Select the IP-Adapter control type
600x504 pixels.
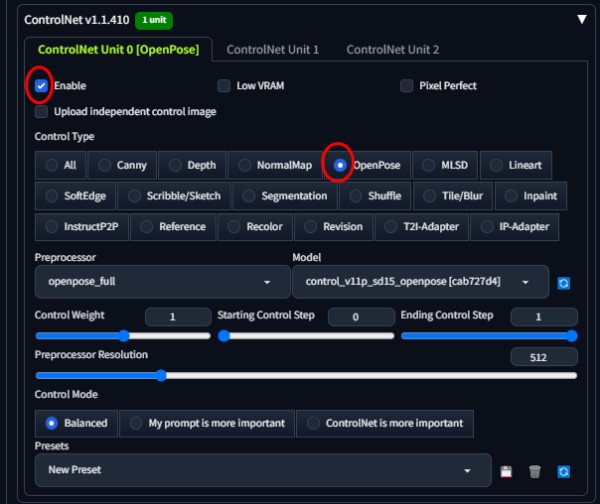tap(515, 227)
